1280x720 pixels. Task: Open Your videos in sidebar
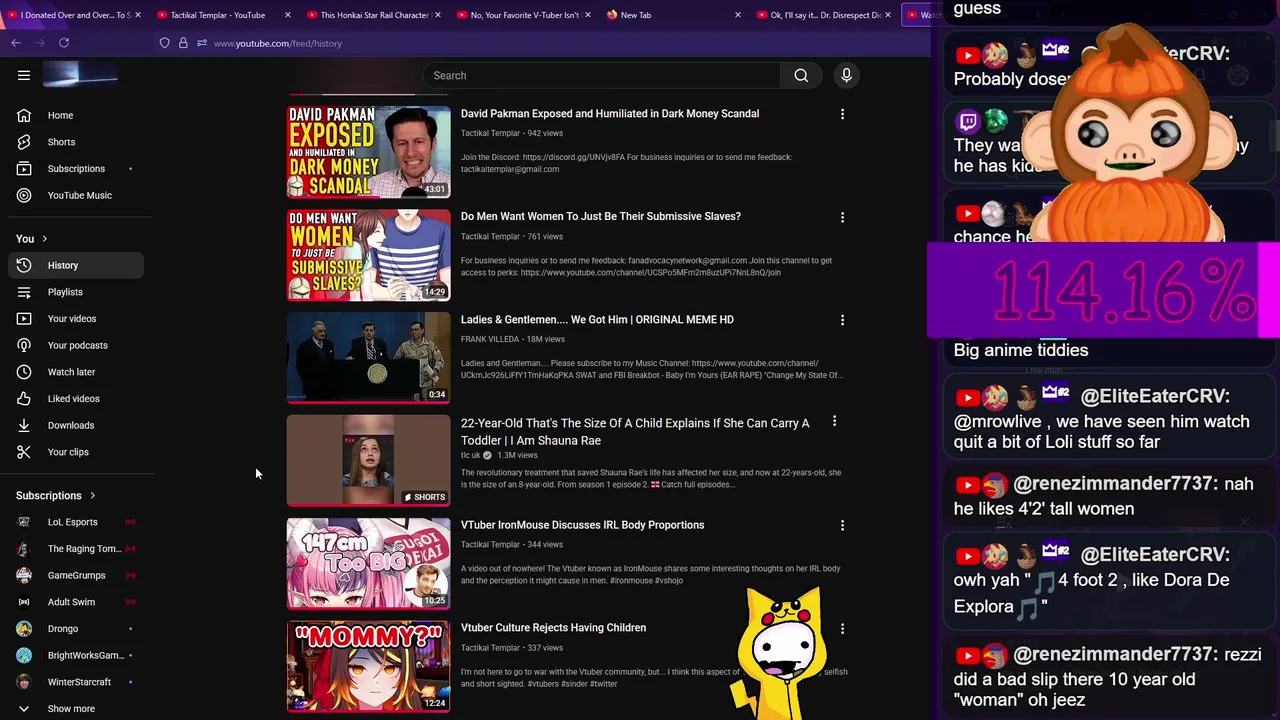click(76, 318)
